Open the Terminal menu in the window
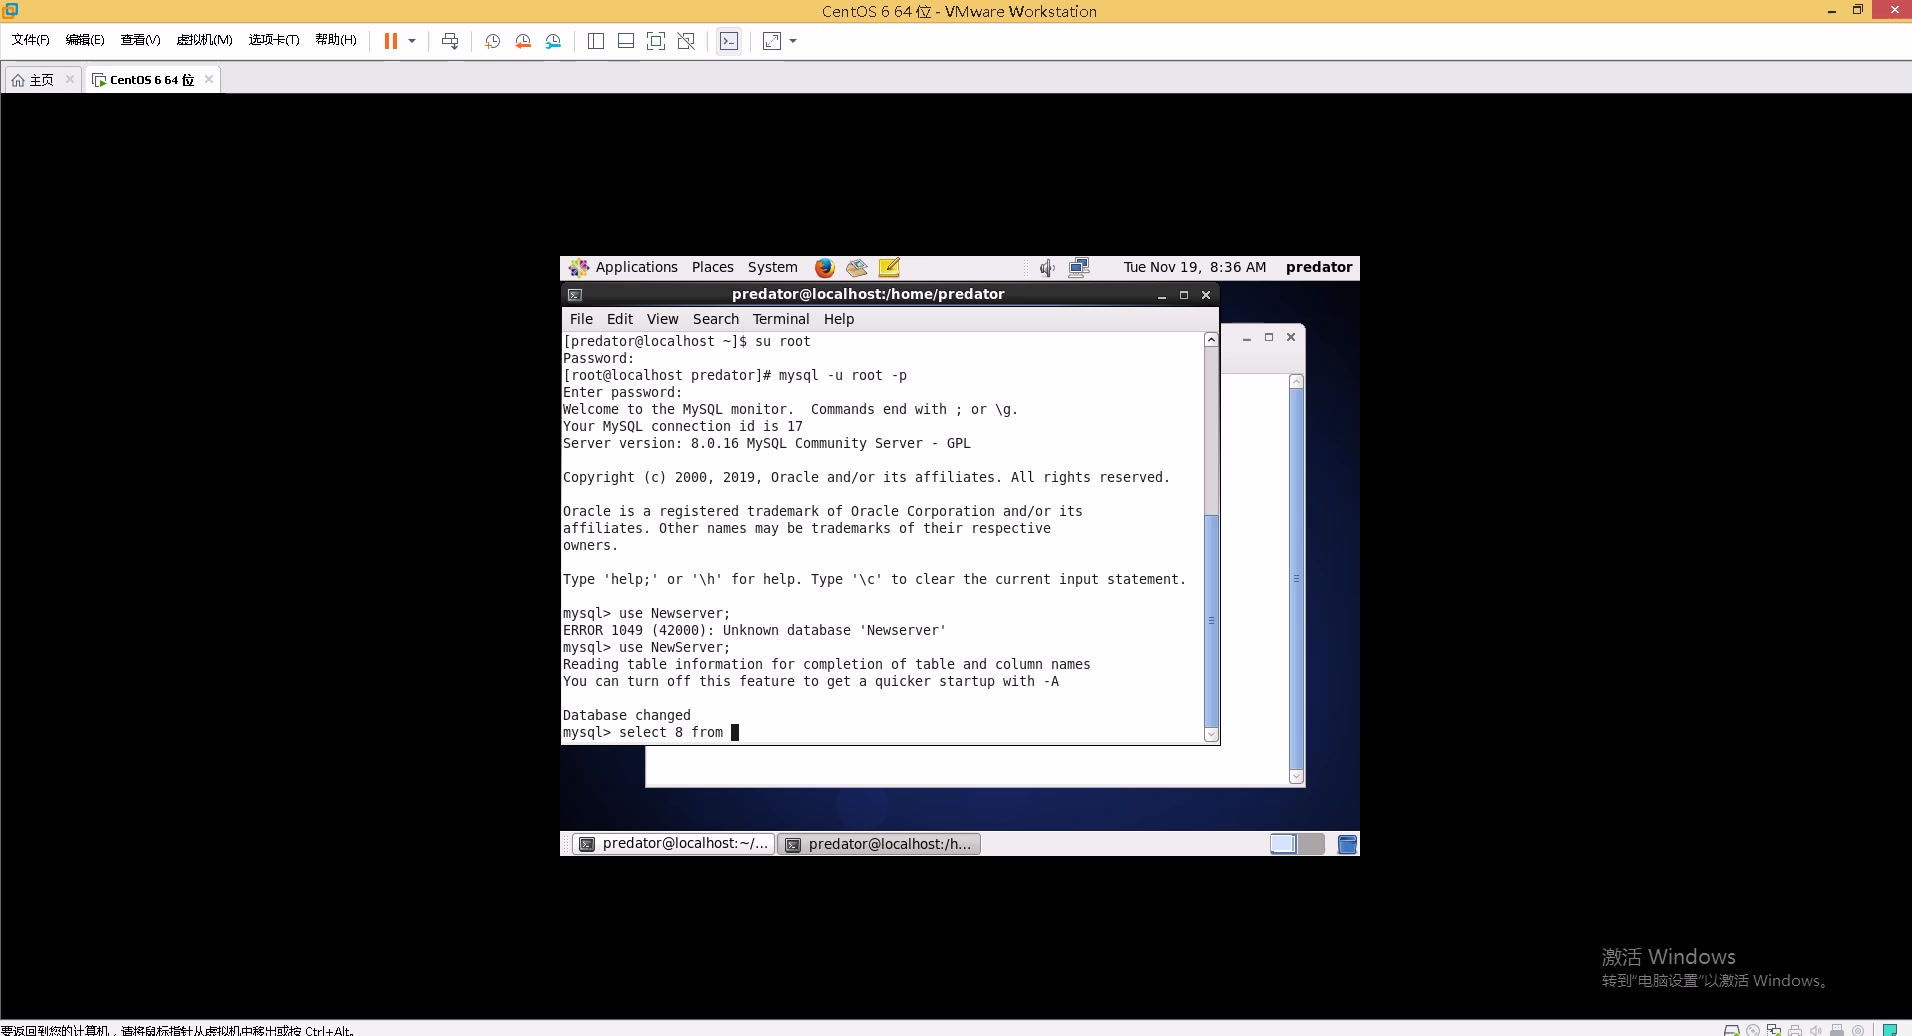1912x1036 pixels. click(x=780, y=318)
